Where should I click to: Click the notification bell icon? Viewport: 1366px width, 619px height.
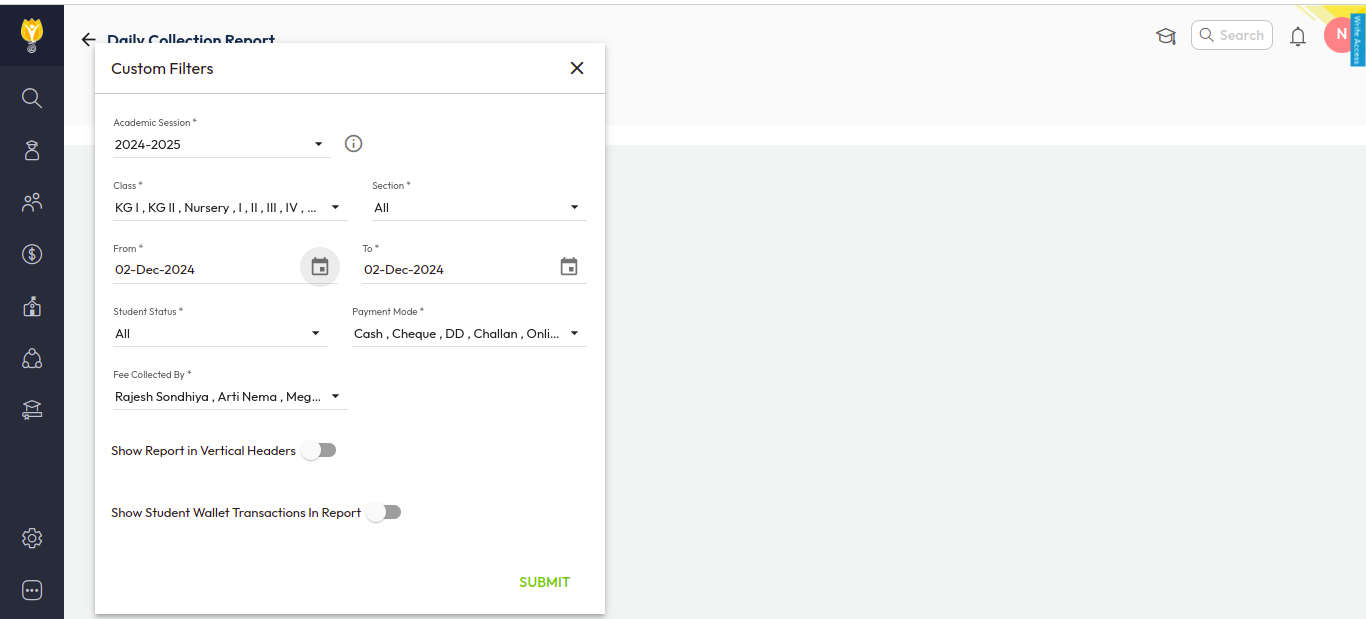tap(1298, 36)
